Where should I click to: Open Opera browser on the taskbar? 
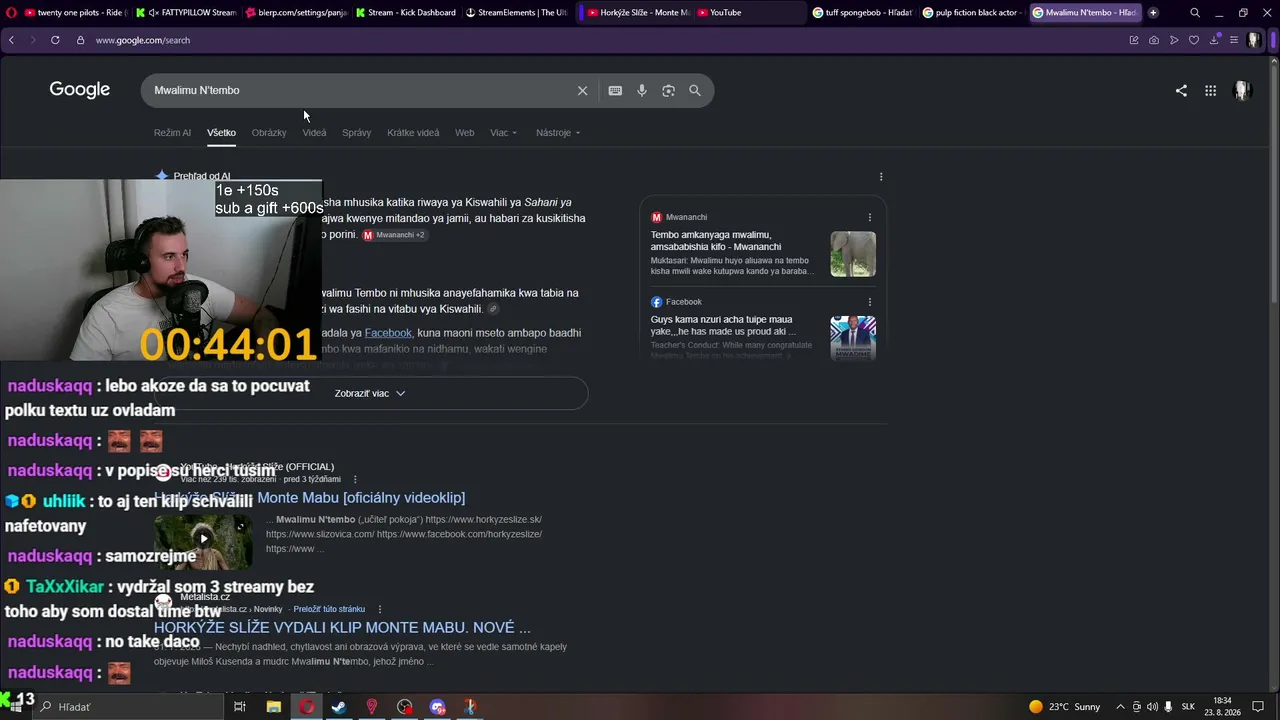(306, 707)
